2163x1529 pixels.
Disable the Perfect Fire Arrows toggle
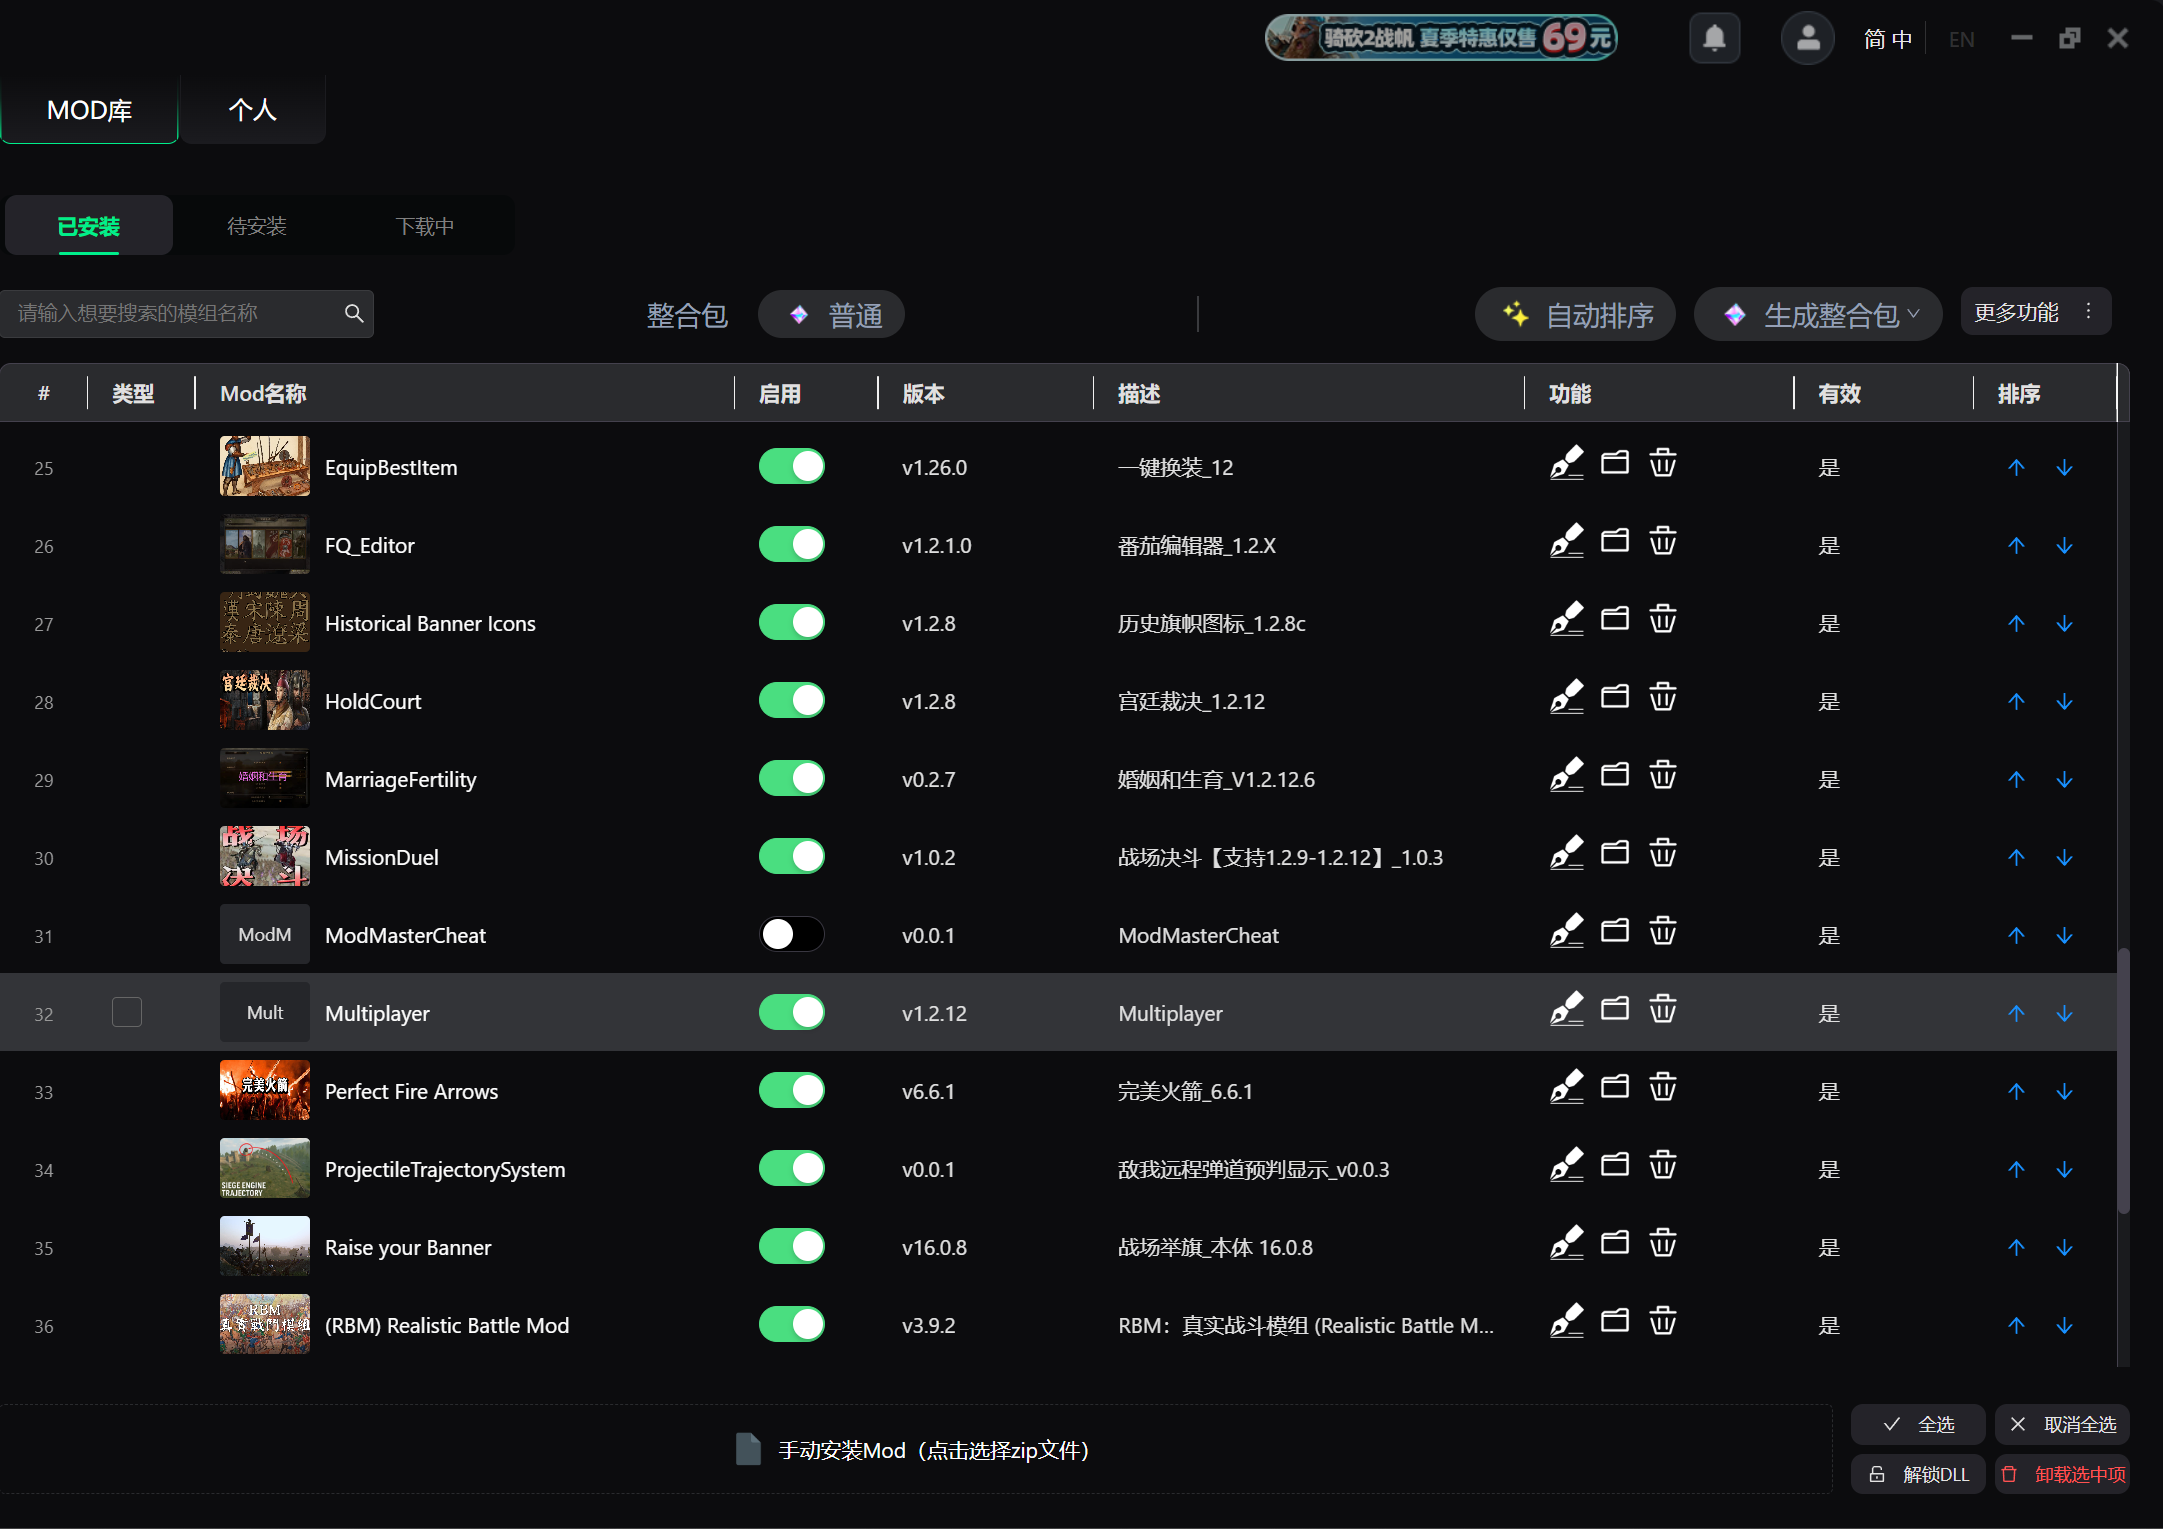tap(791, 1091)
